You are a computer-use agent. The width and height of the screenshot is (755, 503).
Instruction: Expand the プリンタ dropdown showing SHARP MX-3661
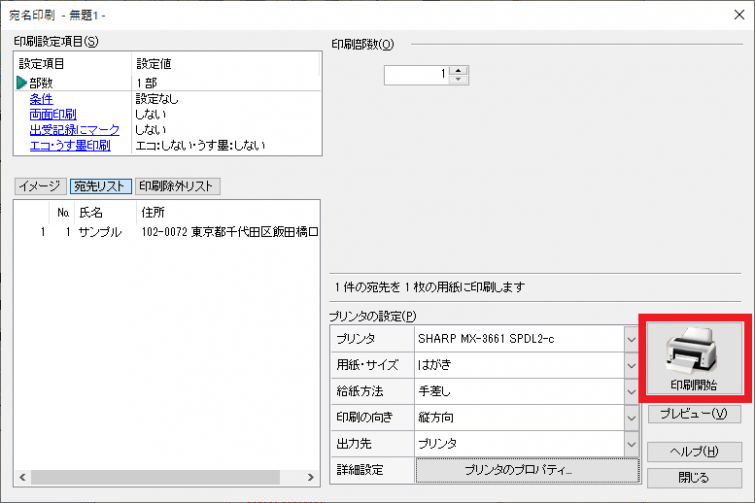(x=631, y=339)
